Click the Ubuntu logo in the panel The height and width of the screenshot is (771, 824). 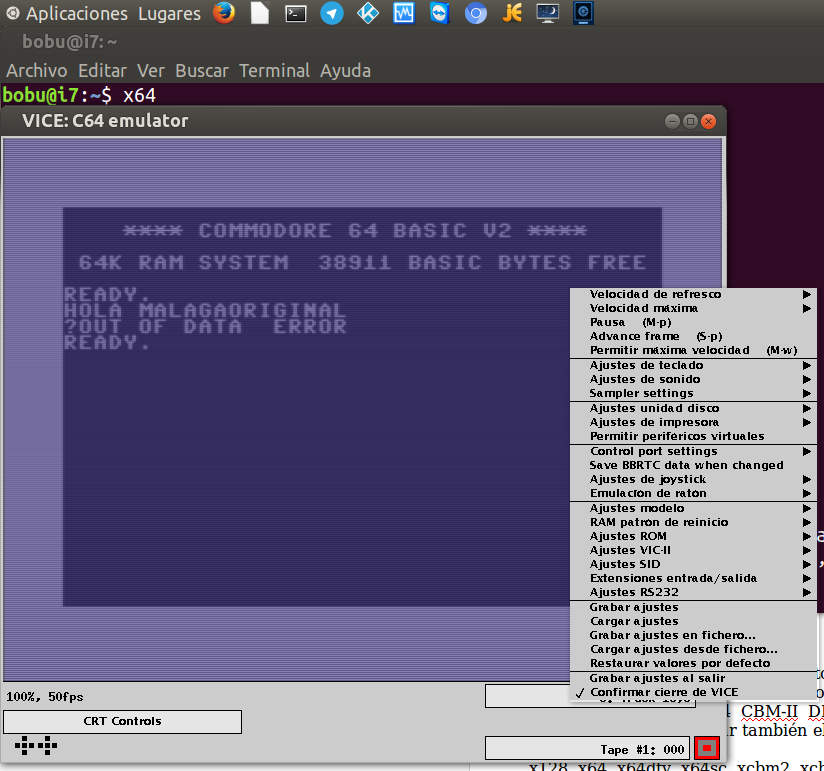[x=13, y=13]
